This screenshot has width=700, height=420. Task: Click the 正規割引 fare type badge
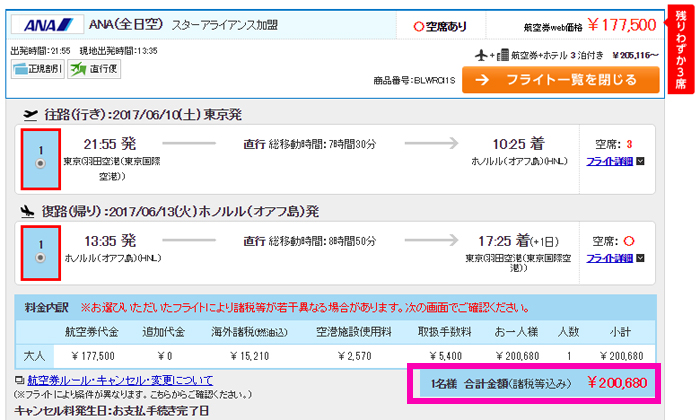pos(38,69)
